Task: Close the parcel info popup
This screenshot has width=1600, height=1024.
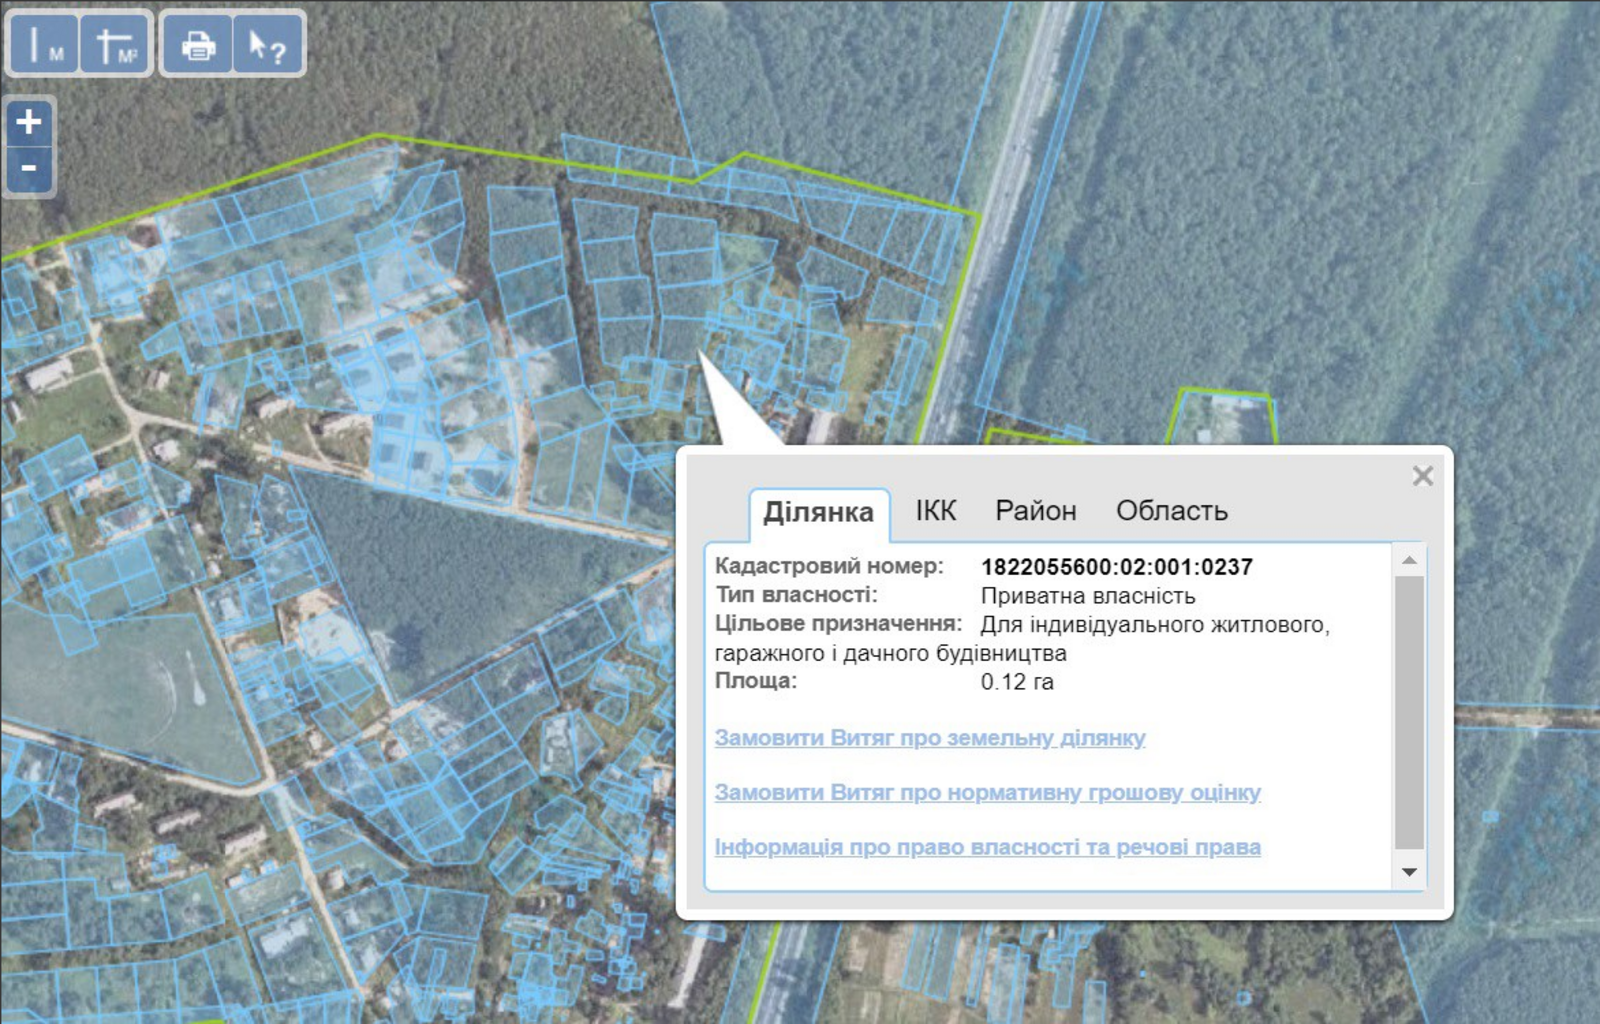Action: (x=1422, y=476)
